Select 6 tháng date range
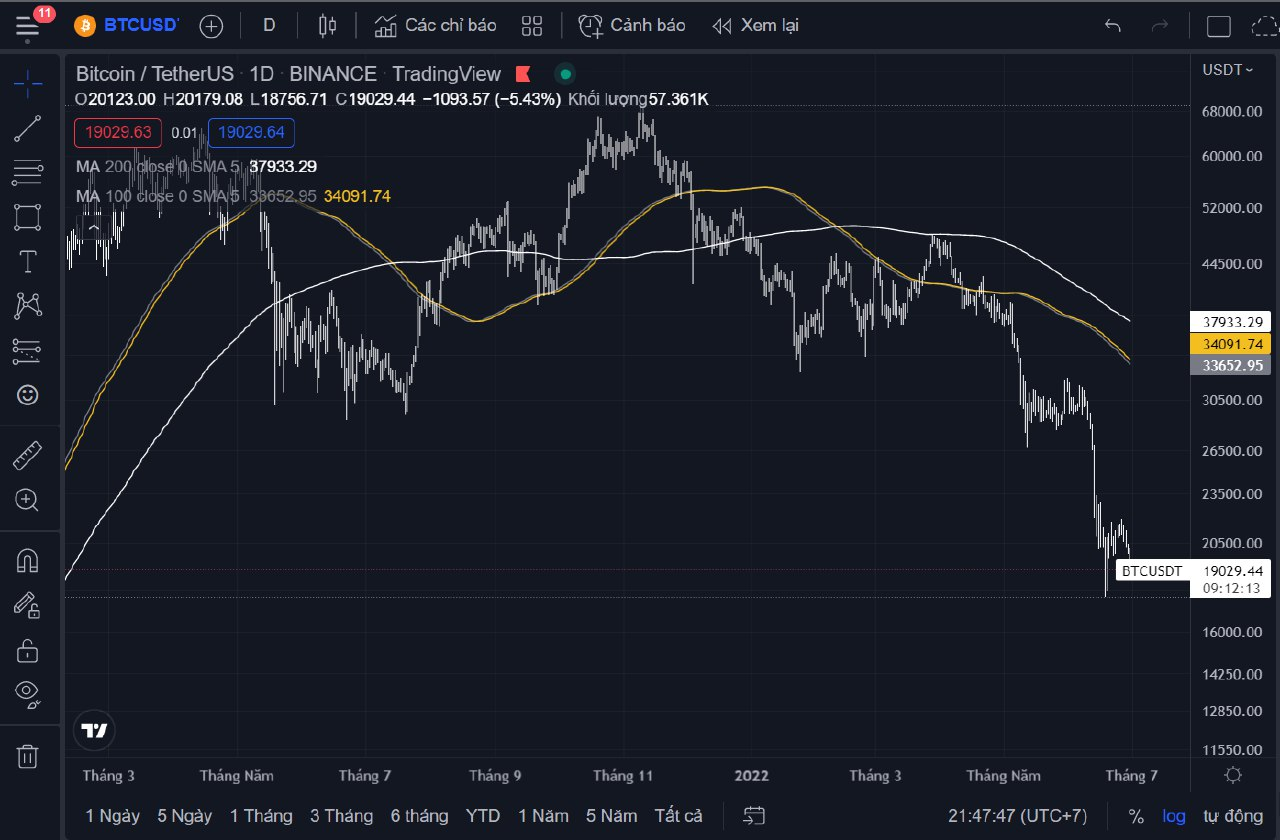 [419, 816]
